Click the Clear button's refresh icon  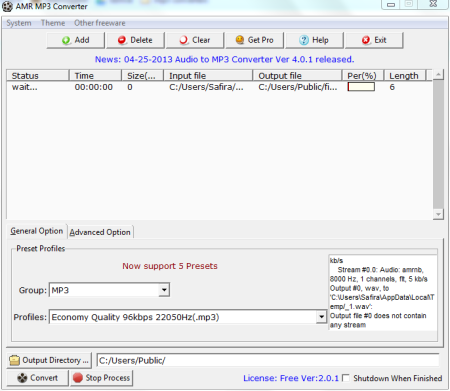pos(184,40)
